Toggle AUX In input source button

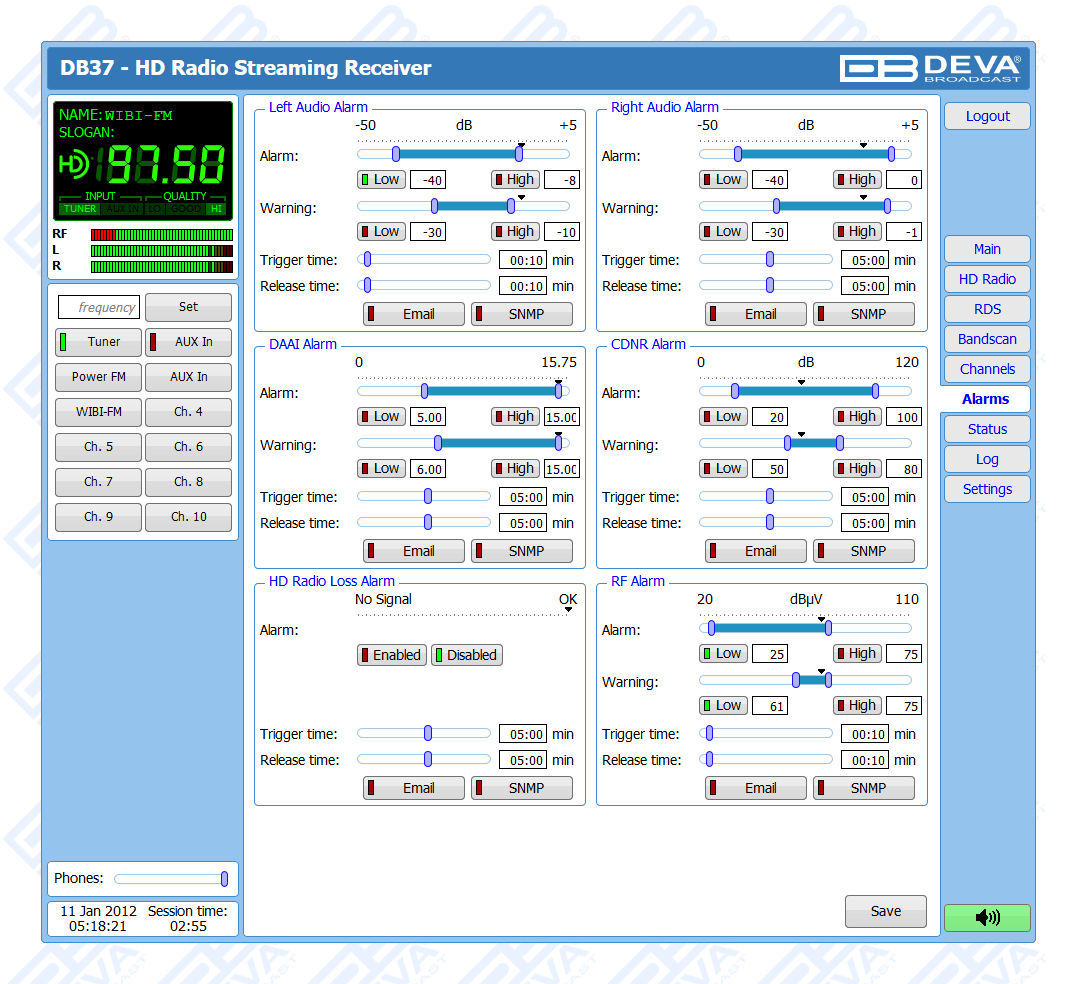pos(188,342)
